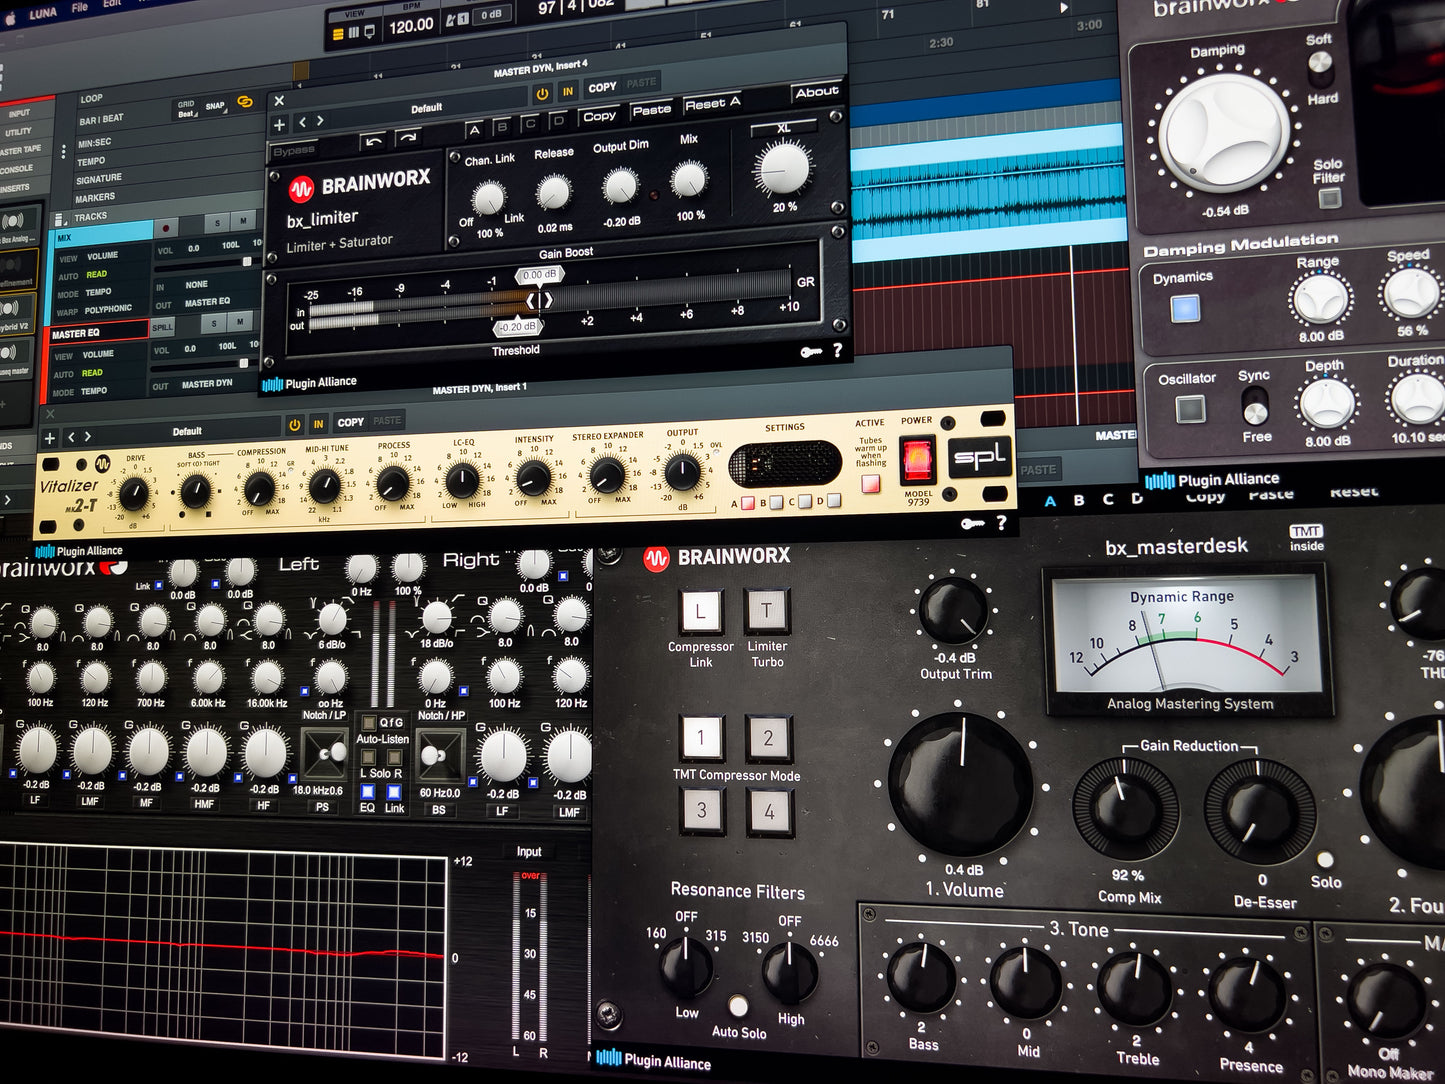Toggle the Auto Solo button in Resonance Filters
This screenshot has width=1445, height=1084.
[x=738, y=1005]
